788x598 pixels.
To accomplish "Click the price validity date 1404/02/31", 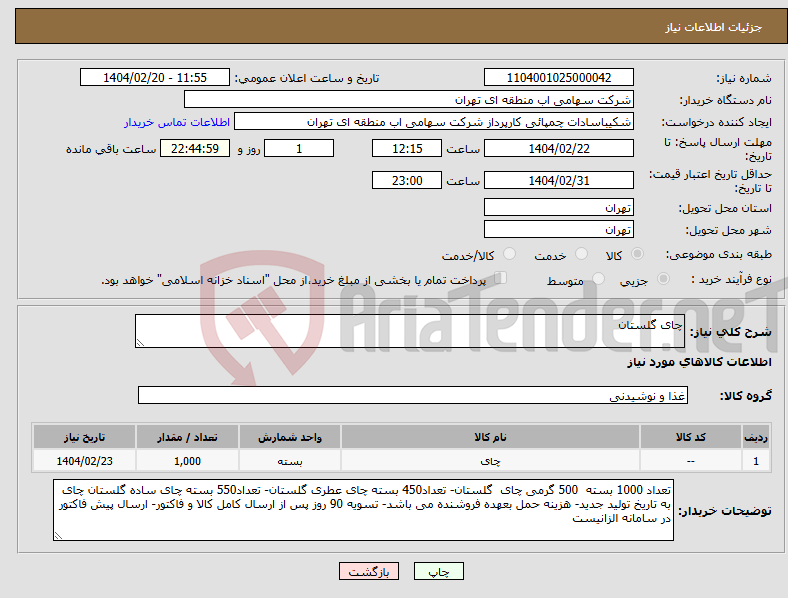I will coord(558,180).
